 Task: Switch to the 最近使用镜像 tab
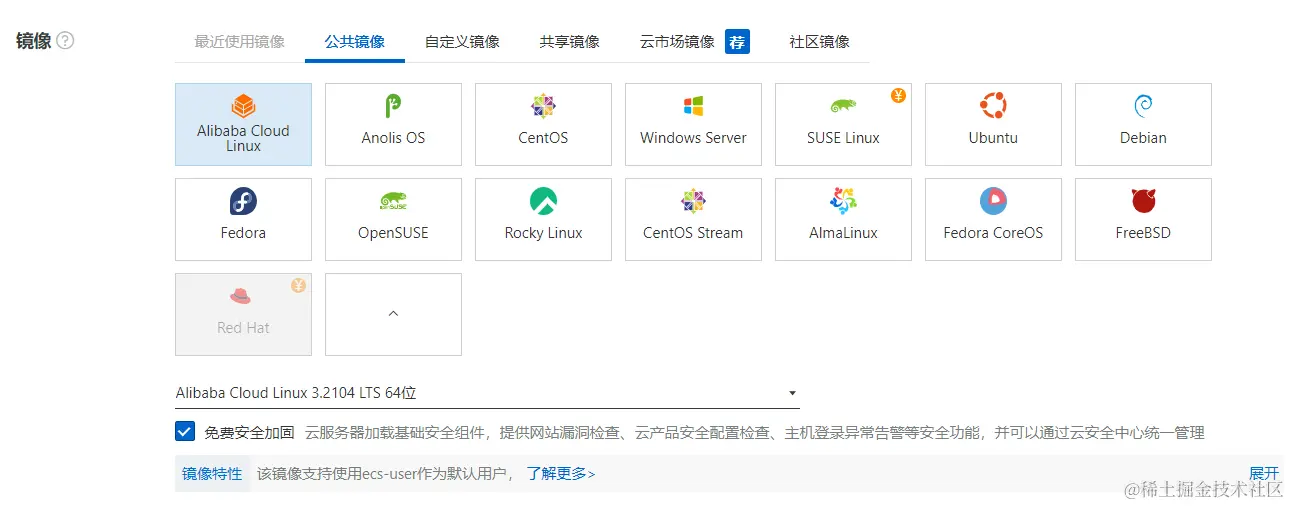(x=240, y=42)
